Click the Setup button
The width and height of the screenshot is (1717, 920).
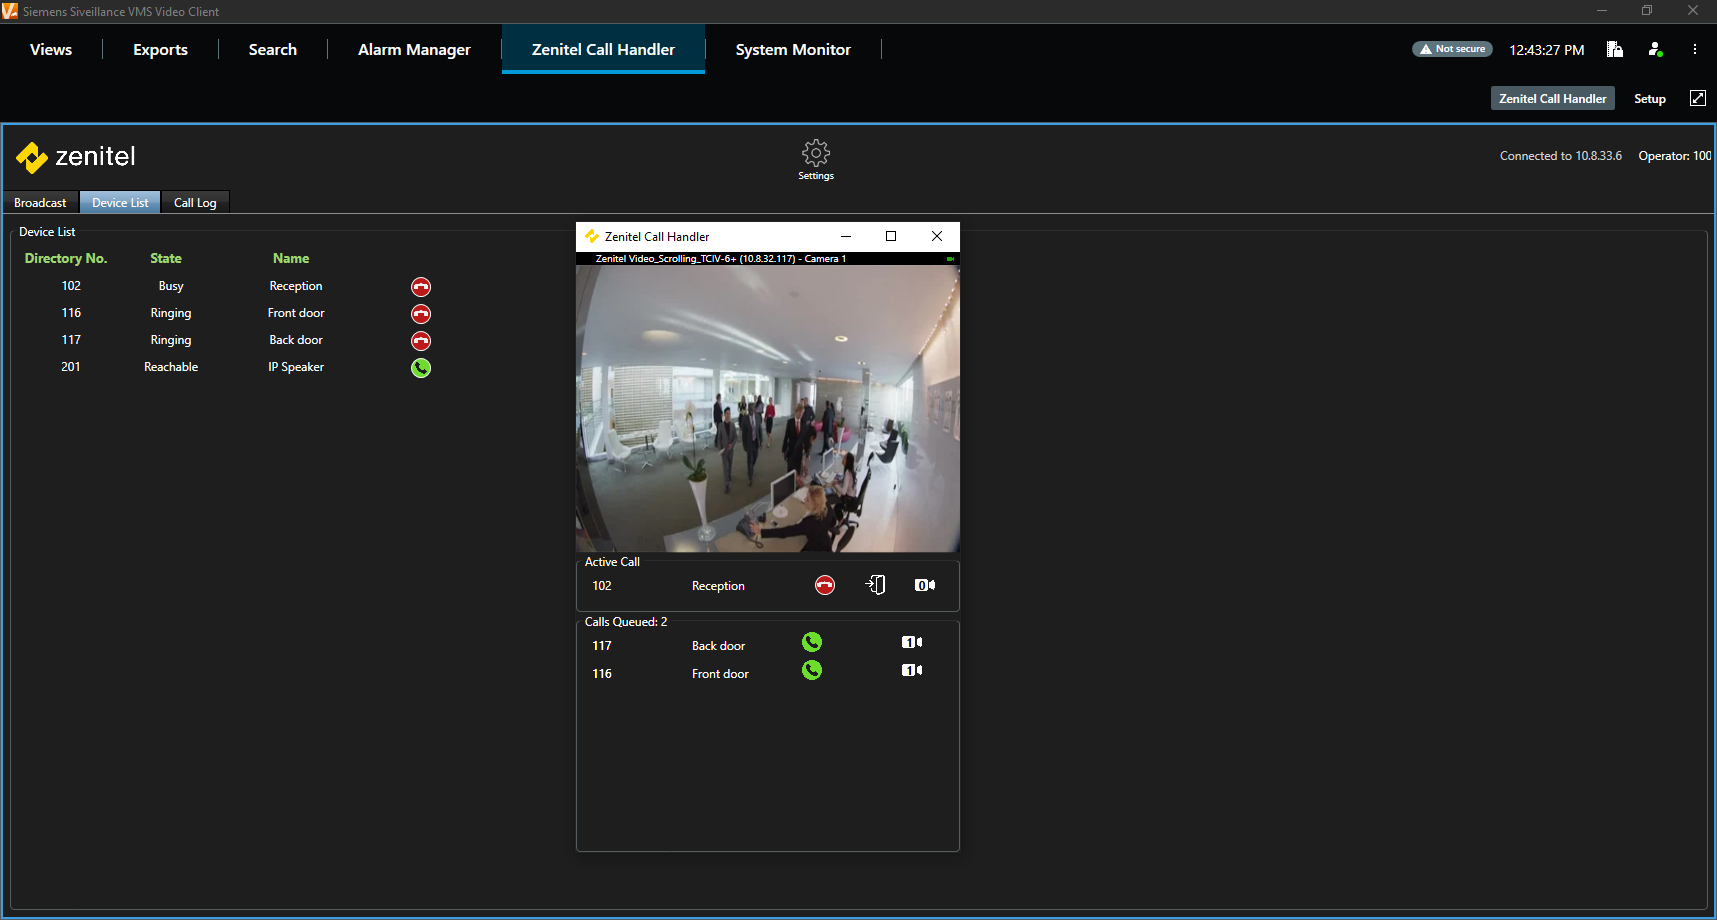(1649, 98)
